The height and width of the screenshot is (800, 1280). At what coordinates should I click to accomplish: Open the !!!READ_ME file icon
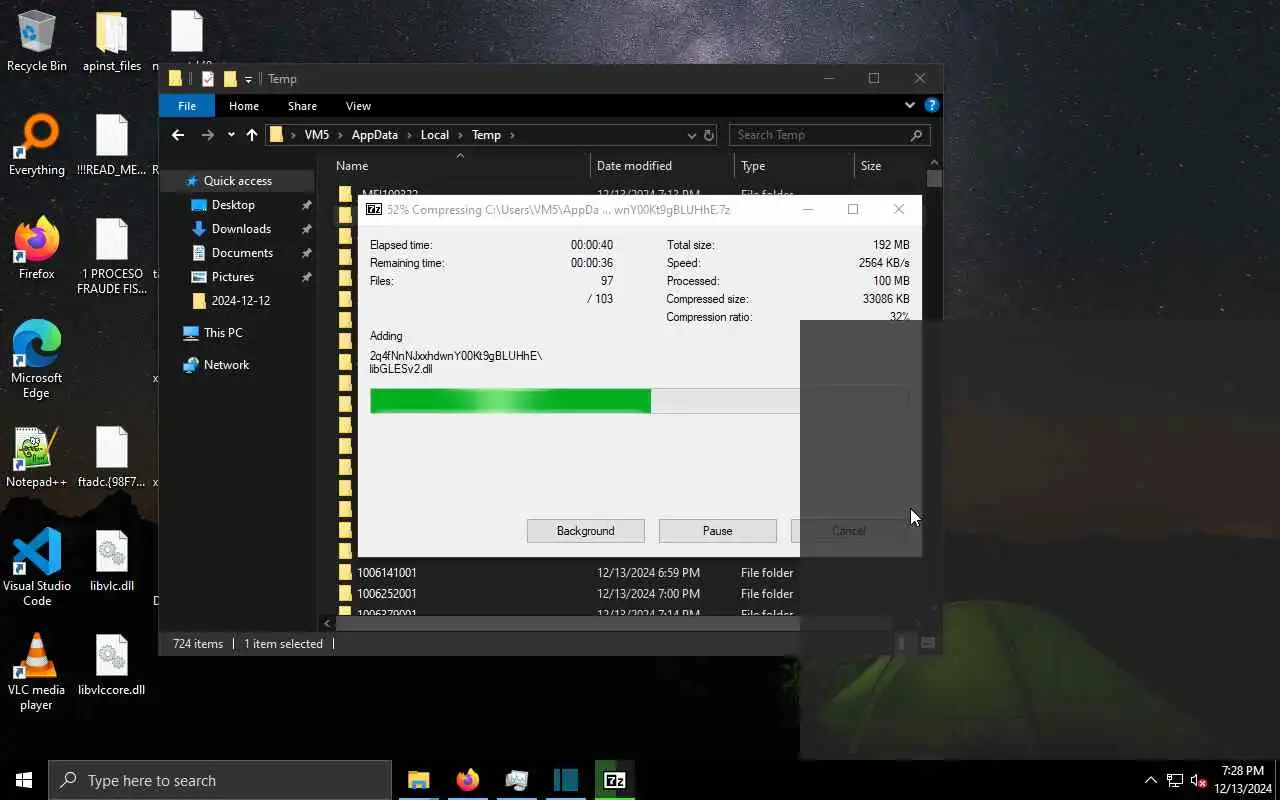[111, 145]
